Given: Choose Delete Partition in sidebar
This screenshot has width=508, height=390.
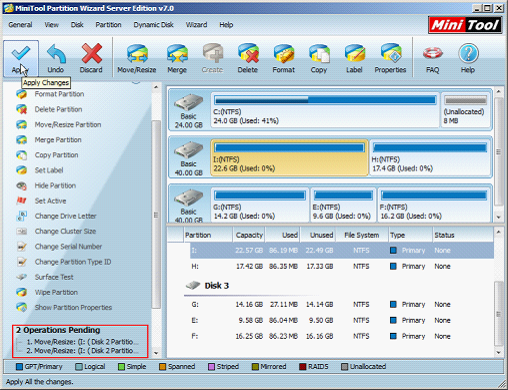Looking at the screenshot, I should point(49,109).
